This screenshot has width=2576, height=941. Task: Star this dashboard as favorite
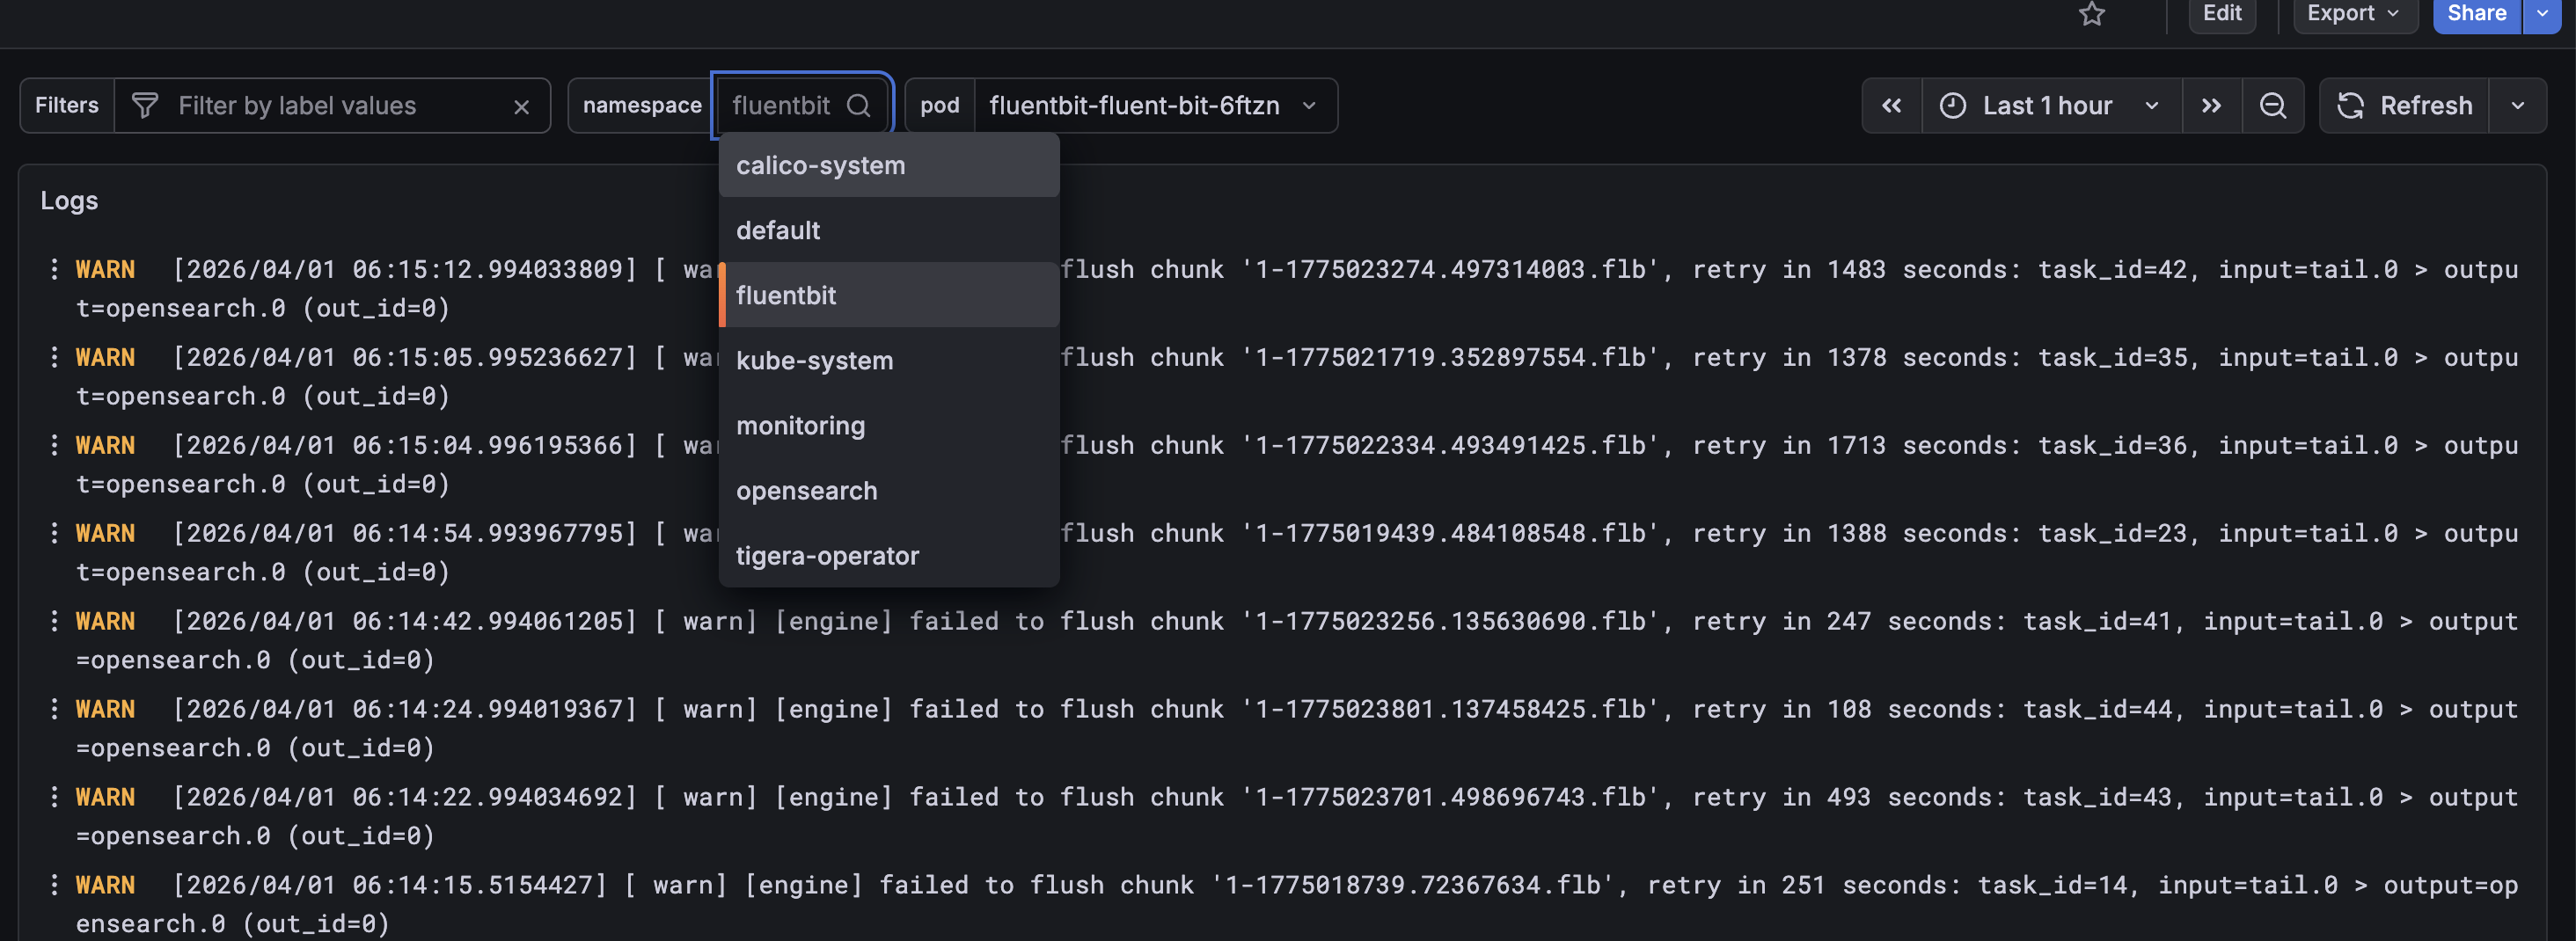click(2092, 14)
